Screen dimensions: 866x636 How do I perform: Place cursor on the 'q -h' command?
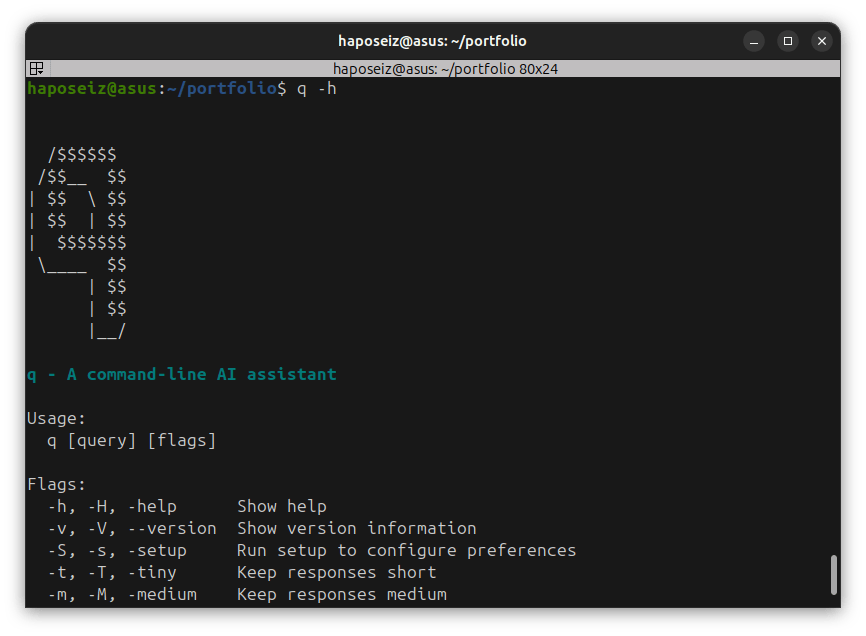tap(316, 88)
